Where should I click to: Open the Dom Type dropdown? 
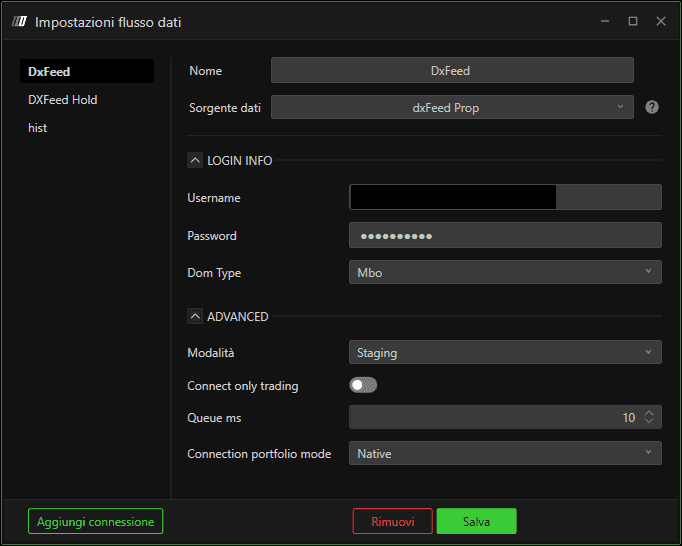pyautogui.click(x=505, y=272)
